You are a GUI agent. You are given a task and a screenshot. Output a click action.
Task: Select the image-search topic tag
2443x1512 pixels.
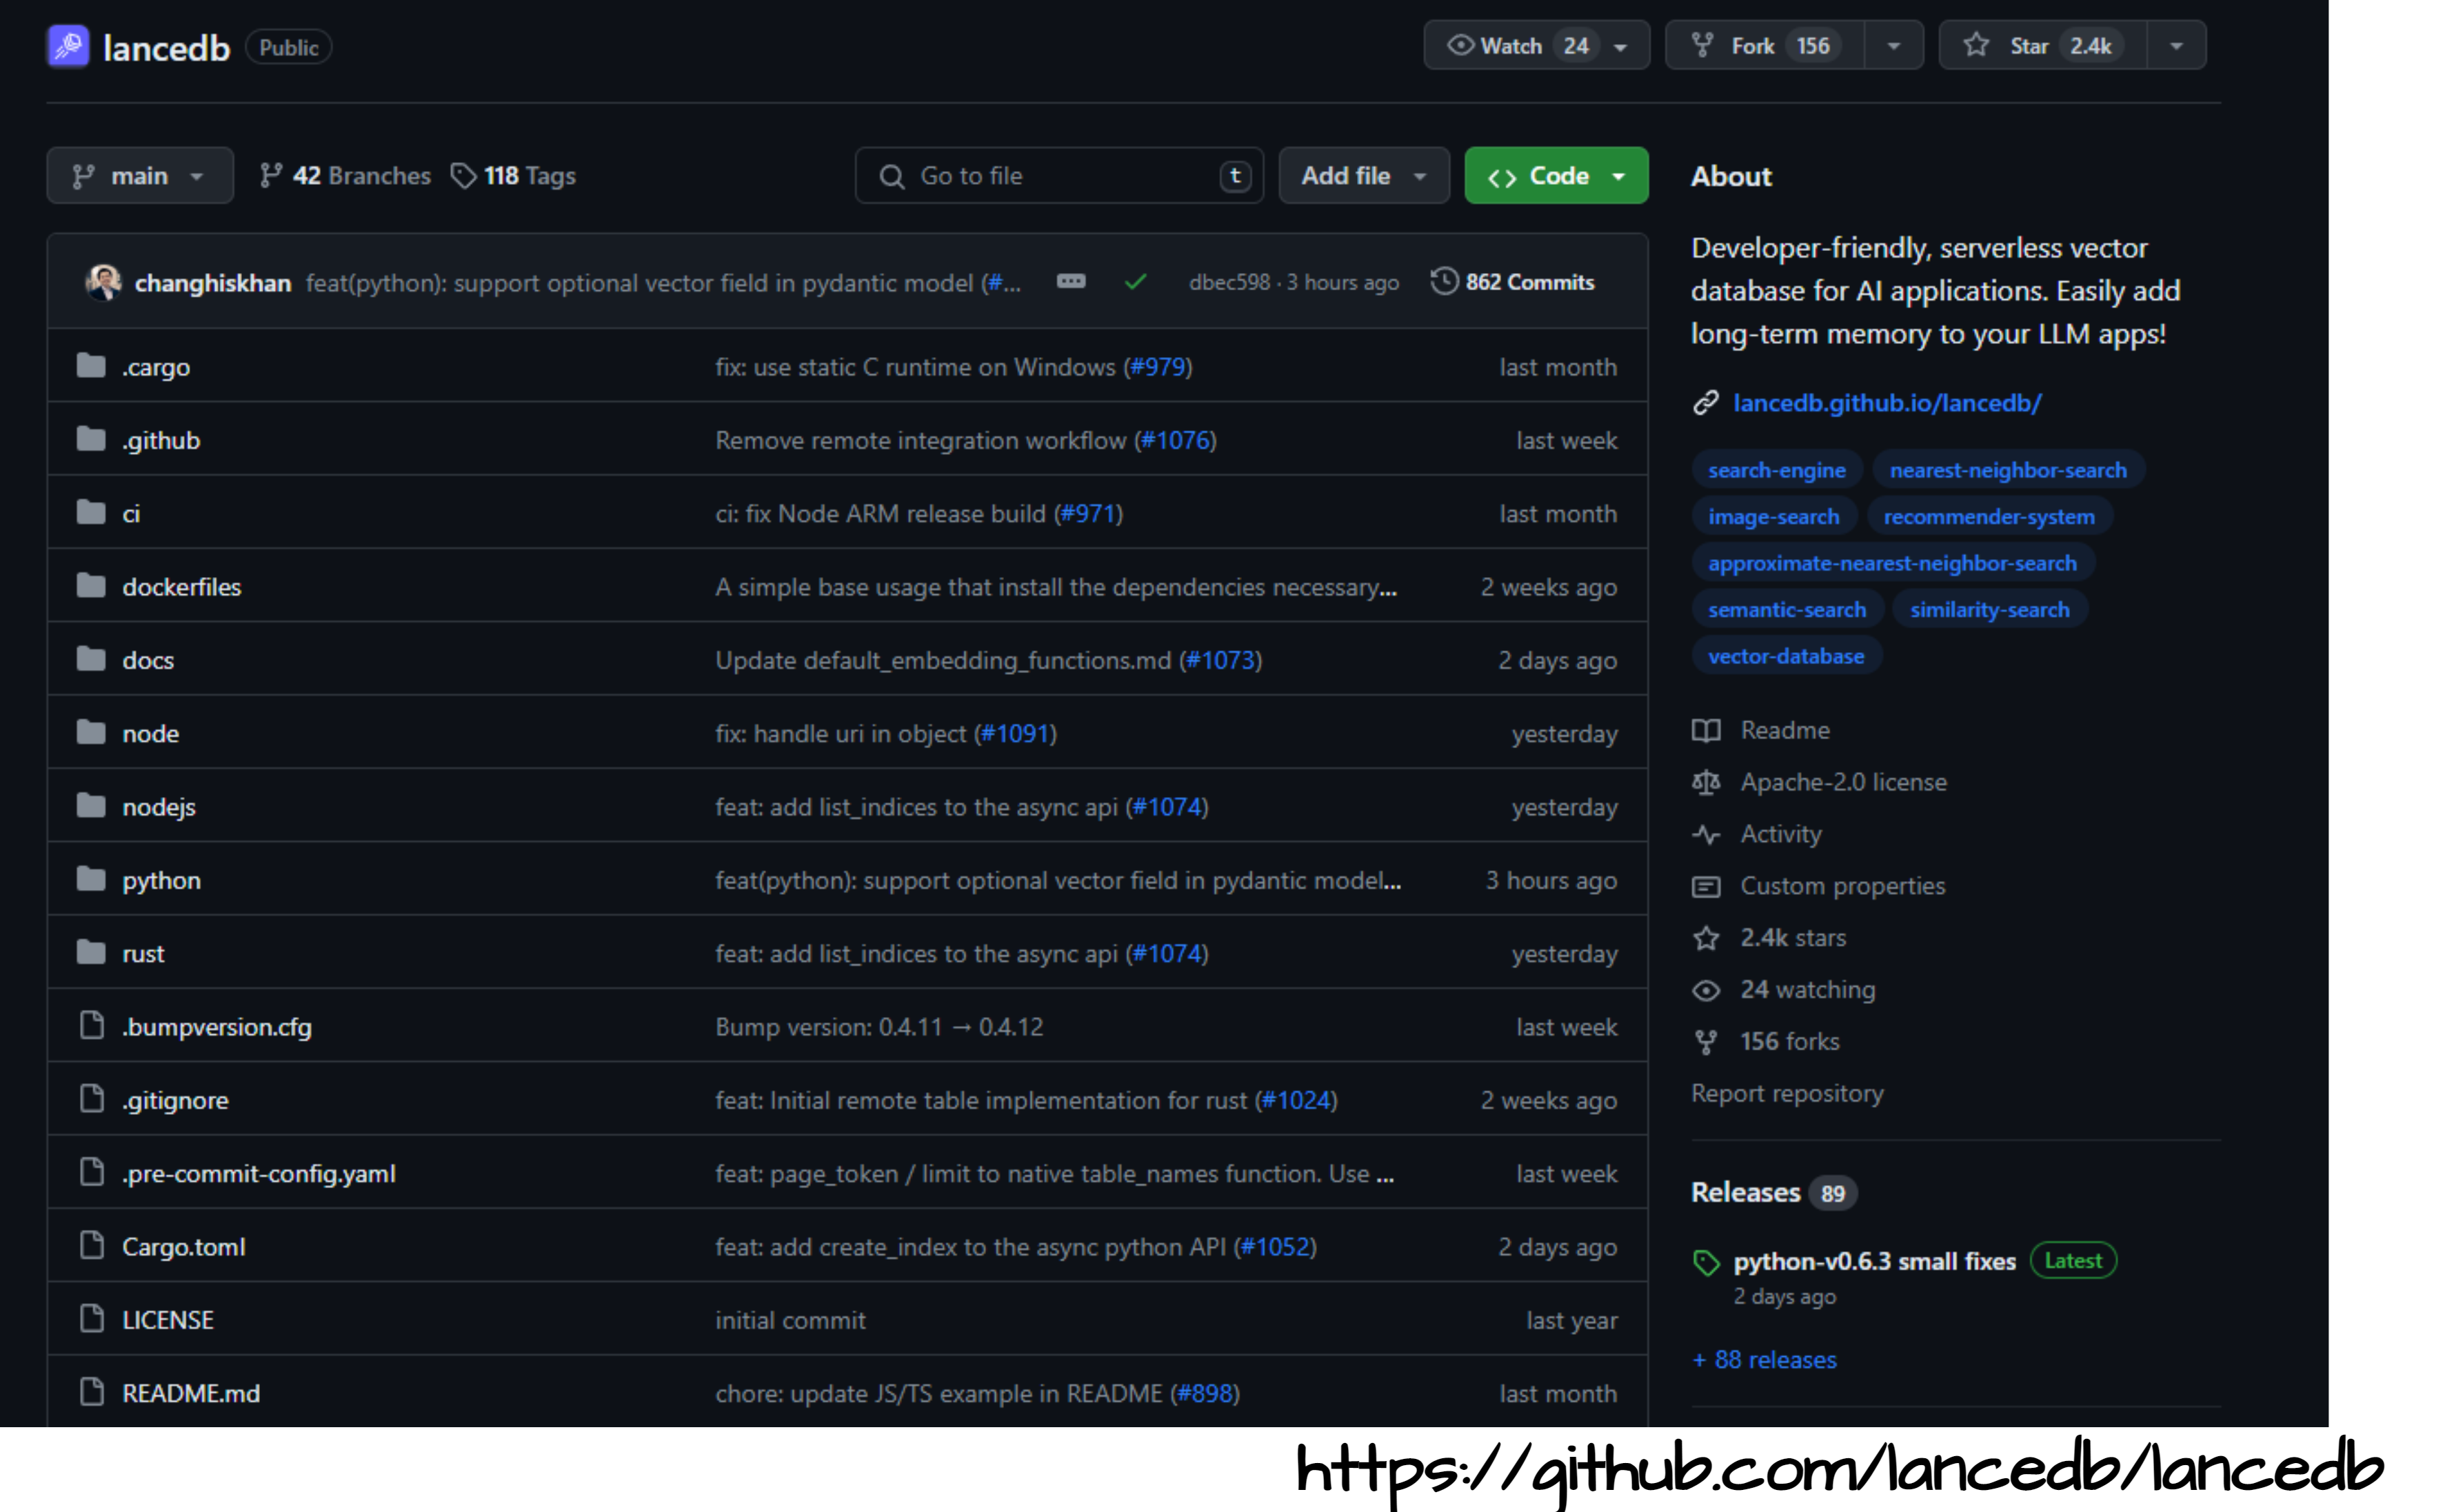[1774, 516]
